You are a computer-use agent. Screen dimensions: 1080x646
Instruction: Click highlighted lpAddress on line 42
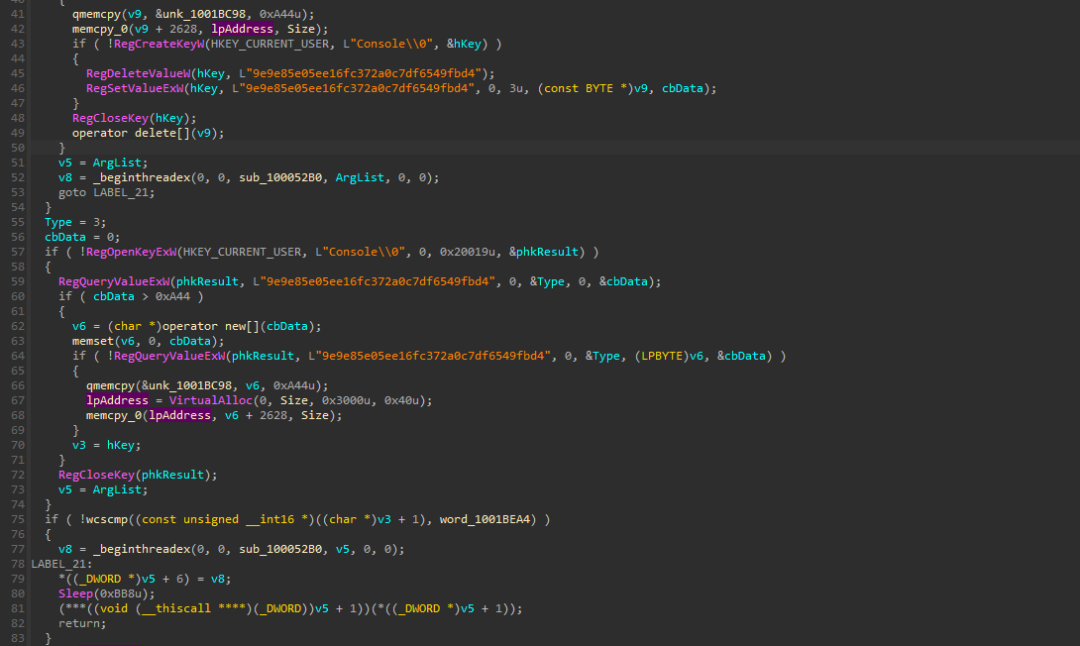click(x=242, y=29)
